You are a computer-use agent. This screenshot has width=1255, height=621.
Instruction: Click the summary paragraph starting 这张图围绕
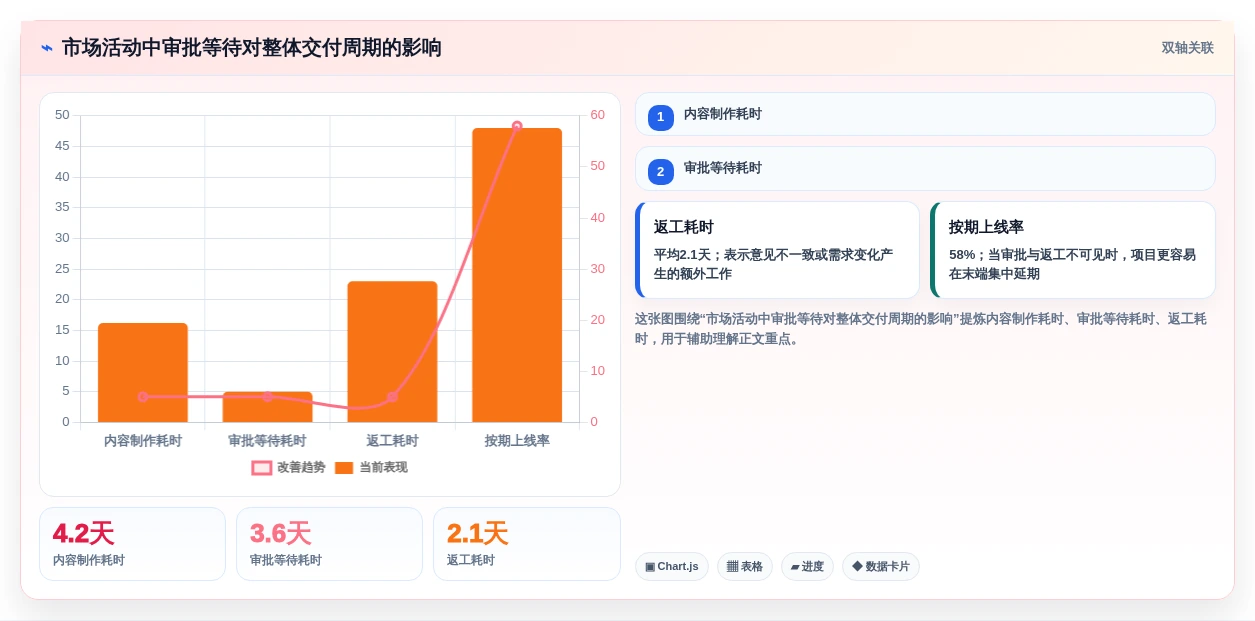coord(921,329)
